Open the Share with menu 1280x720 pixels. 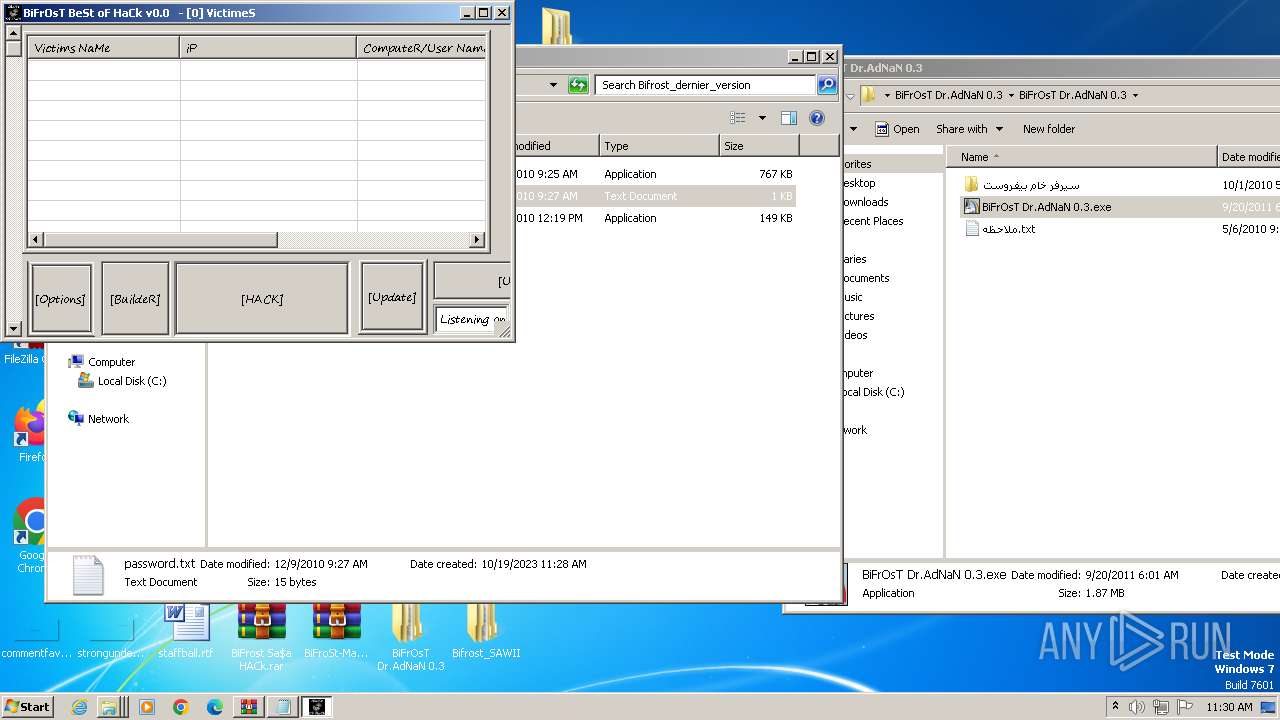coord(968,129)
